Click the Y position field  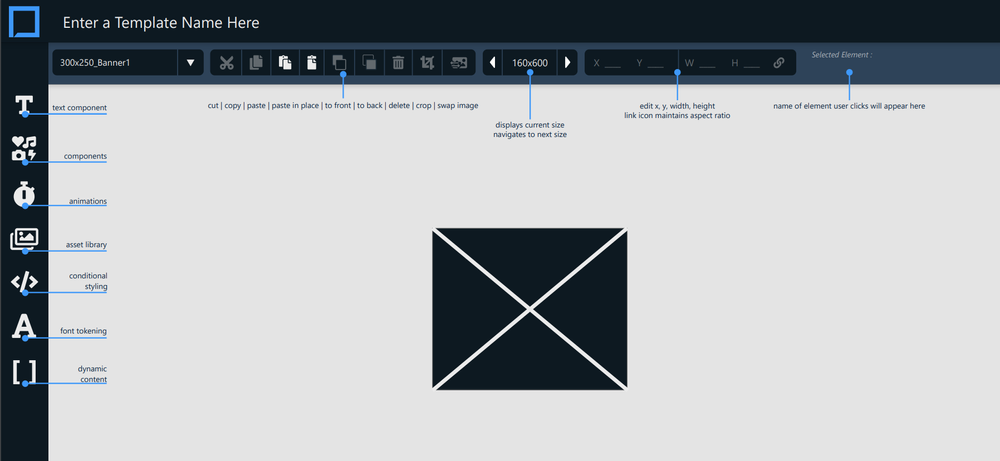click(651, 63)
